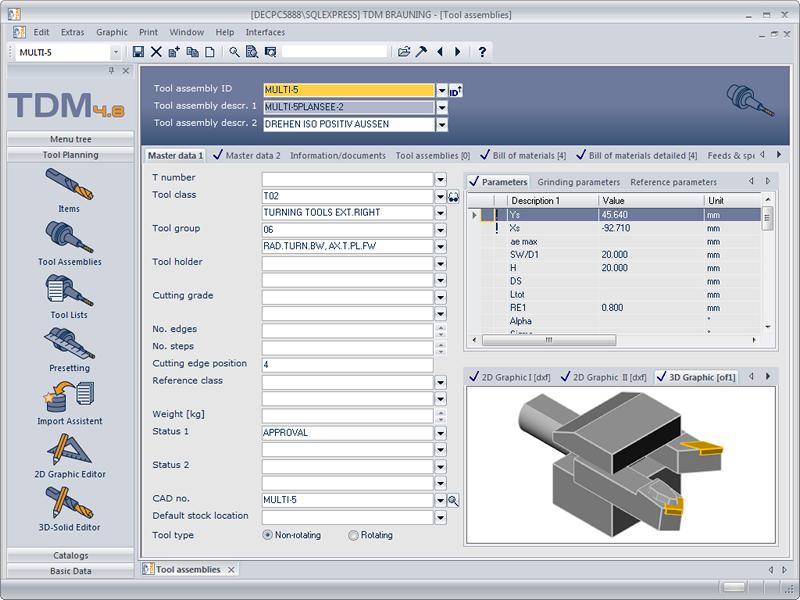Open the Presetting module in the sidebar
The height and width of the screenshot is (600, 800).
[70, 345]
